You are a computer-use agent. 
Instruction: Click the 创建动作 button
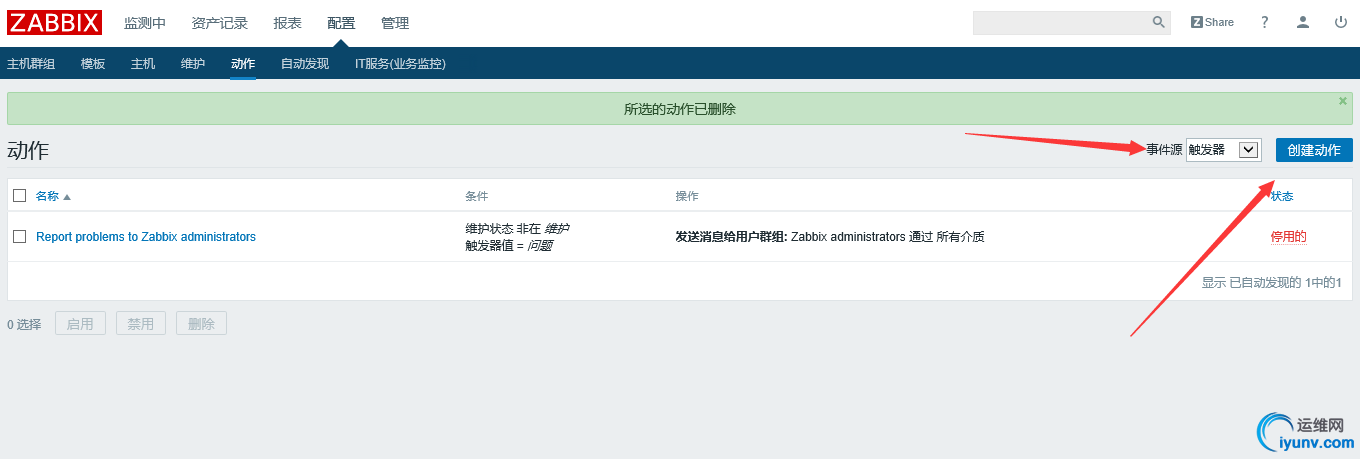[x=1314, y=150]
